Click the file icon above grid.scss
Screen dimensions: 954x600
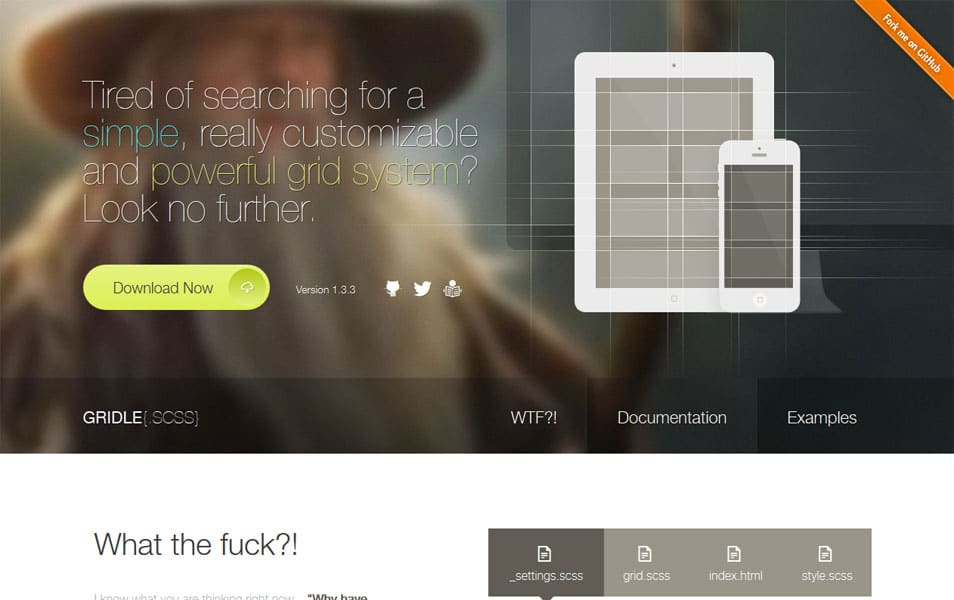(x=646, y=553)
